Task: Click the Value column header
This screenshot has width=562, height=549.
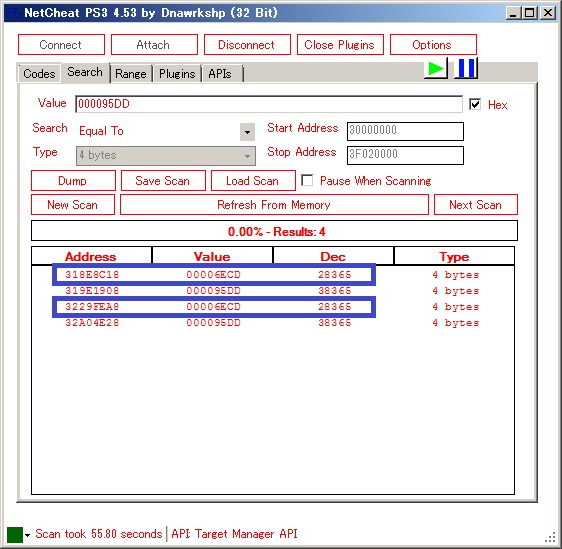Action: [212, 256]
